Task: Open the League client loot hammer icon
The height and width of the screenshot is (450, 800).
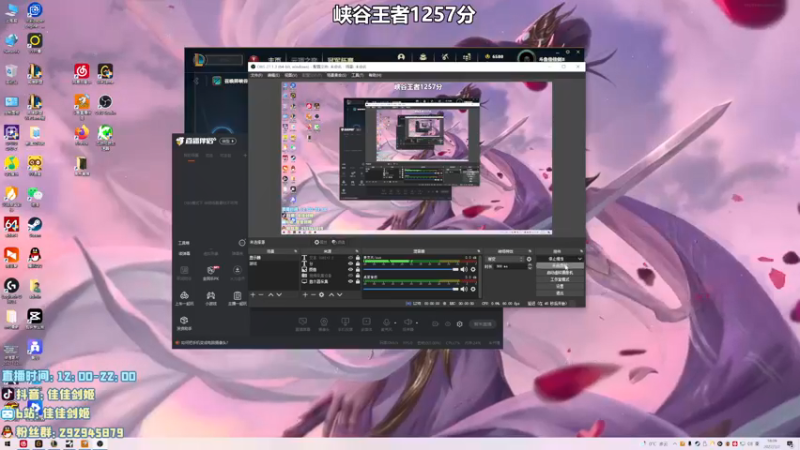Action: pos(445,57)
